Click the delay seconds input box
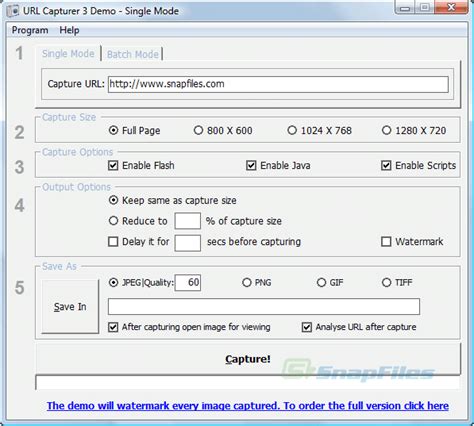 click(x=188, y=243)
